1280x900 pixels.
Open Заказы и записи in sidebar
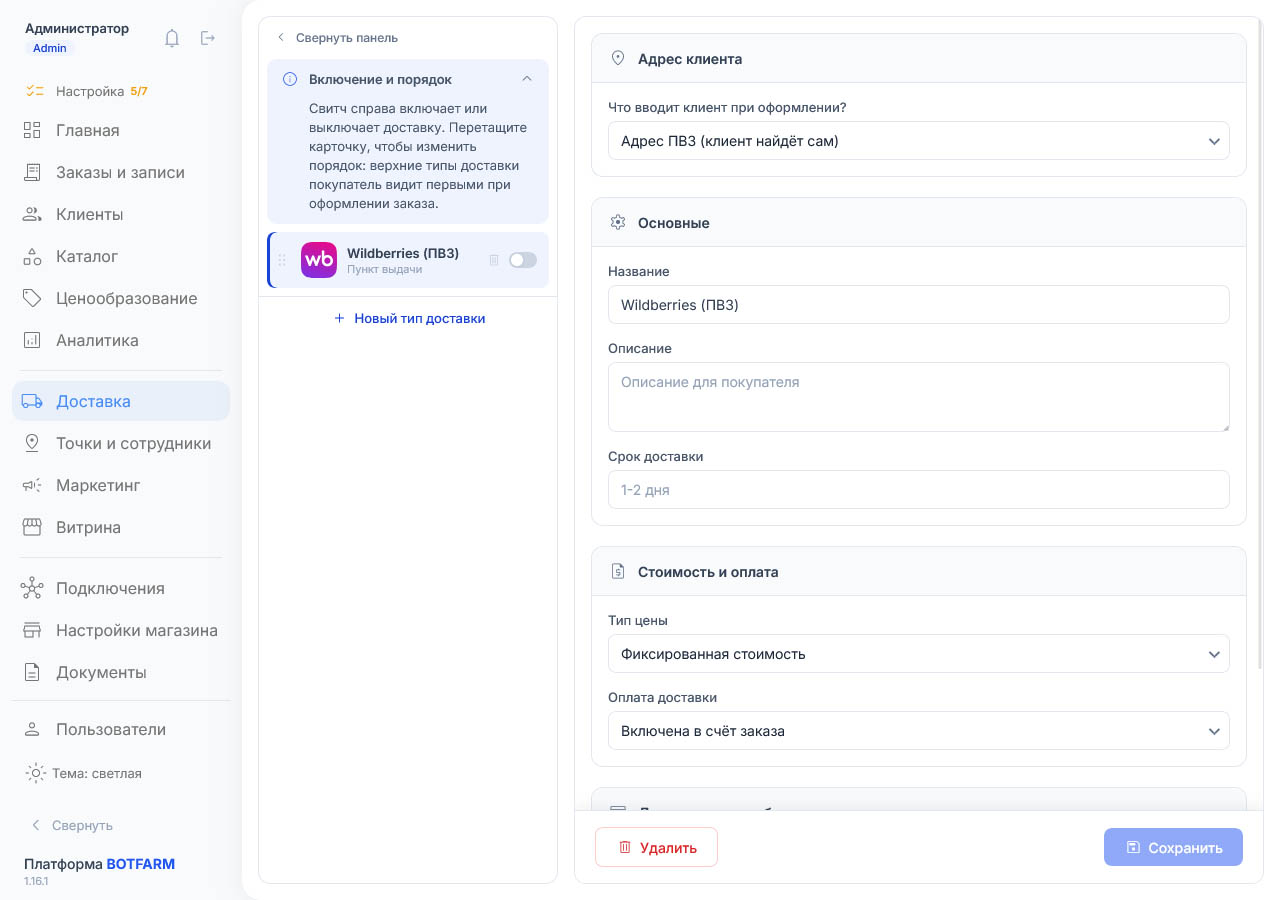pyautogui.click(x=121, y=172)
